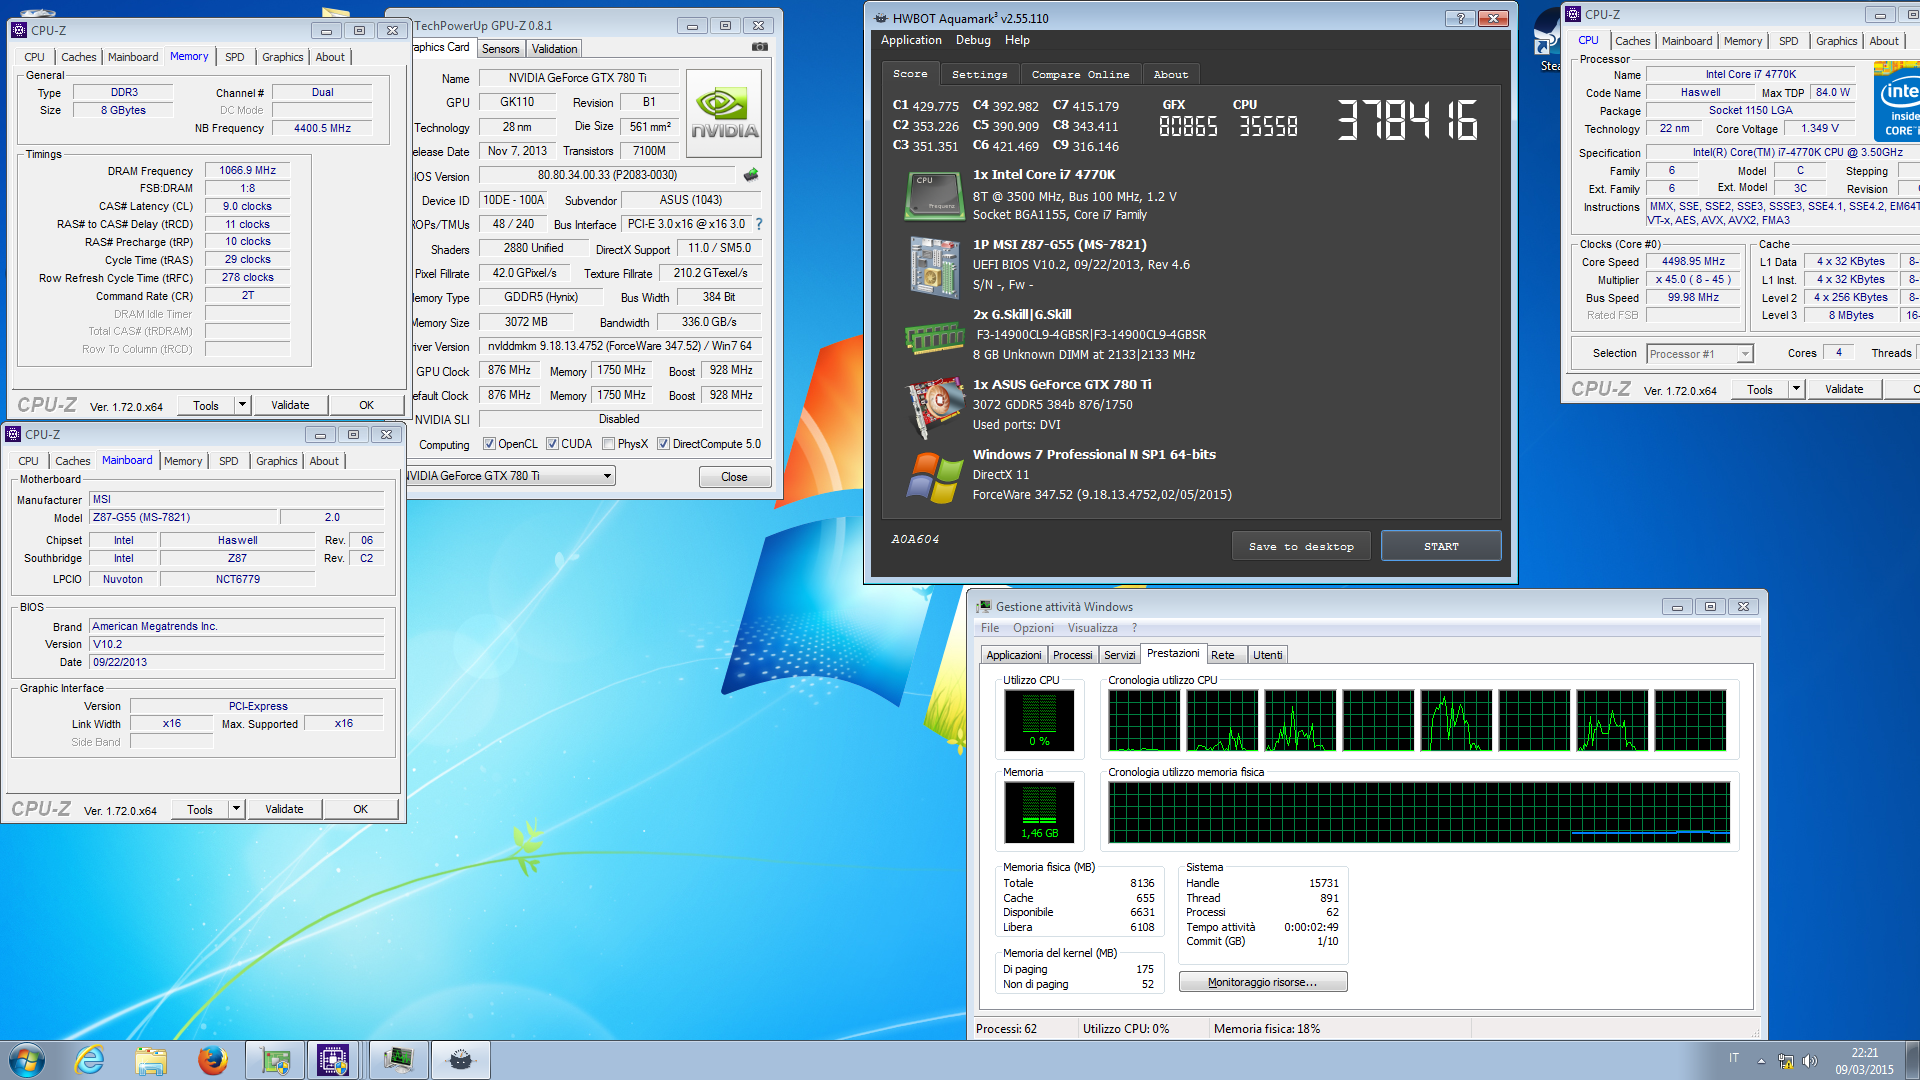The width and height of the screenshot is (1920, 1080).
Task: Click the Task Manager title bar icon
Action: pyautogui.click(x=985, y=606)
